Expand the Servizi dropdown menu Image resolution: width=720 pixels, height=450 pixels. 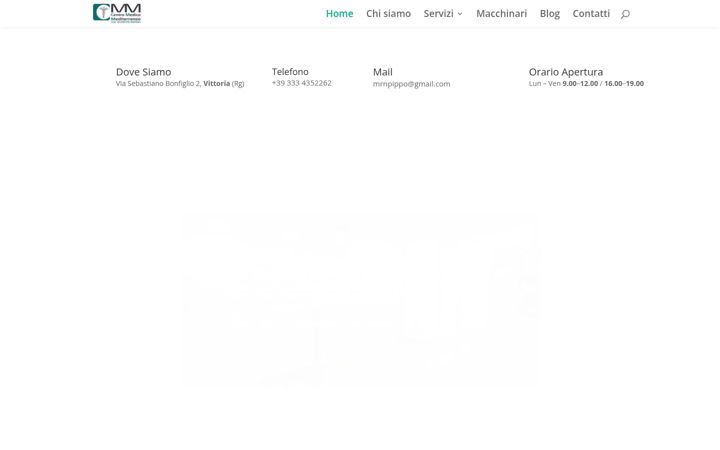tap(443, 14)
